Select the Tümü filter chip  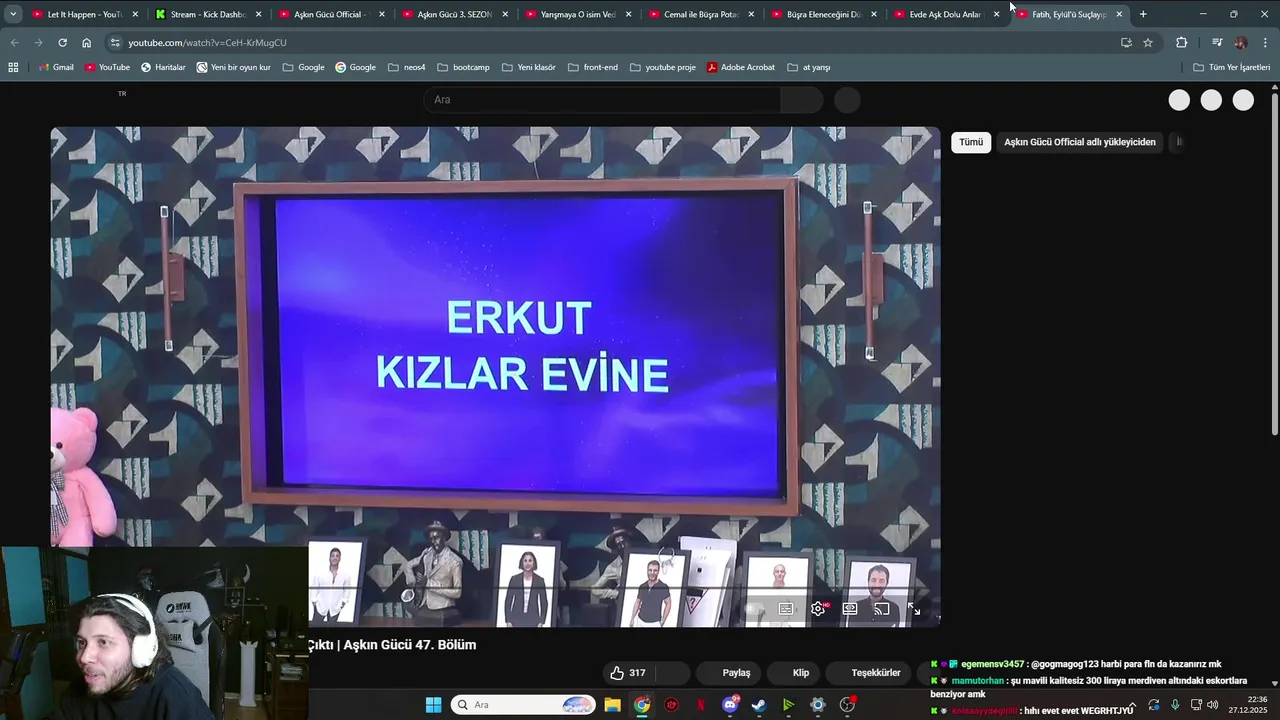pos(971,142)
